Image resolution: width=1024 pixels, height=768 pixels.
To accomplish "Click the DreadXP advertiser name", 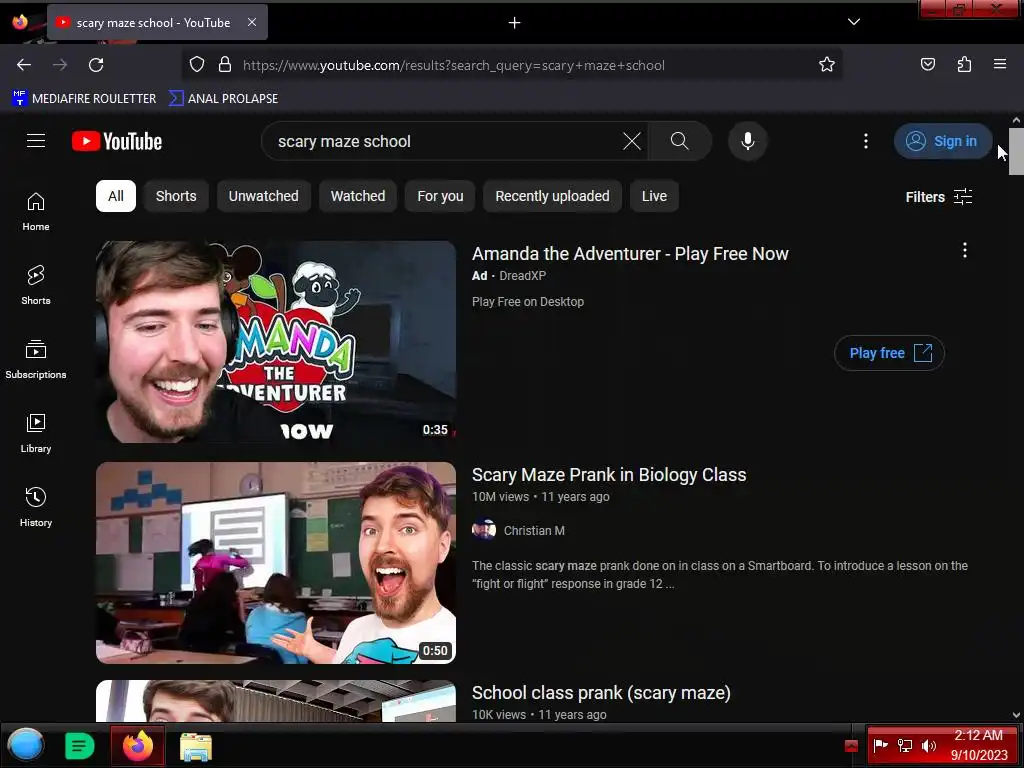I will coord(522,276).
